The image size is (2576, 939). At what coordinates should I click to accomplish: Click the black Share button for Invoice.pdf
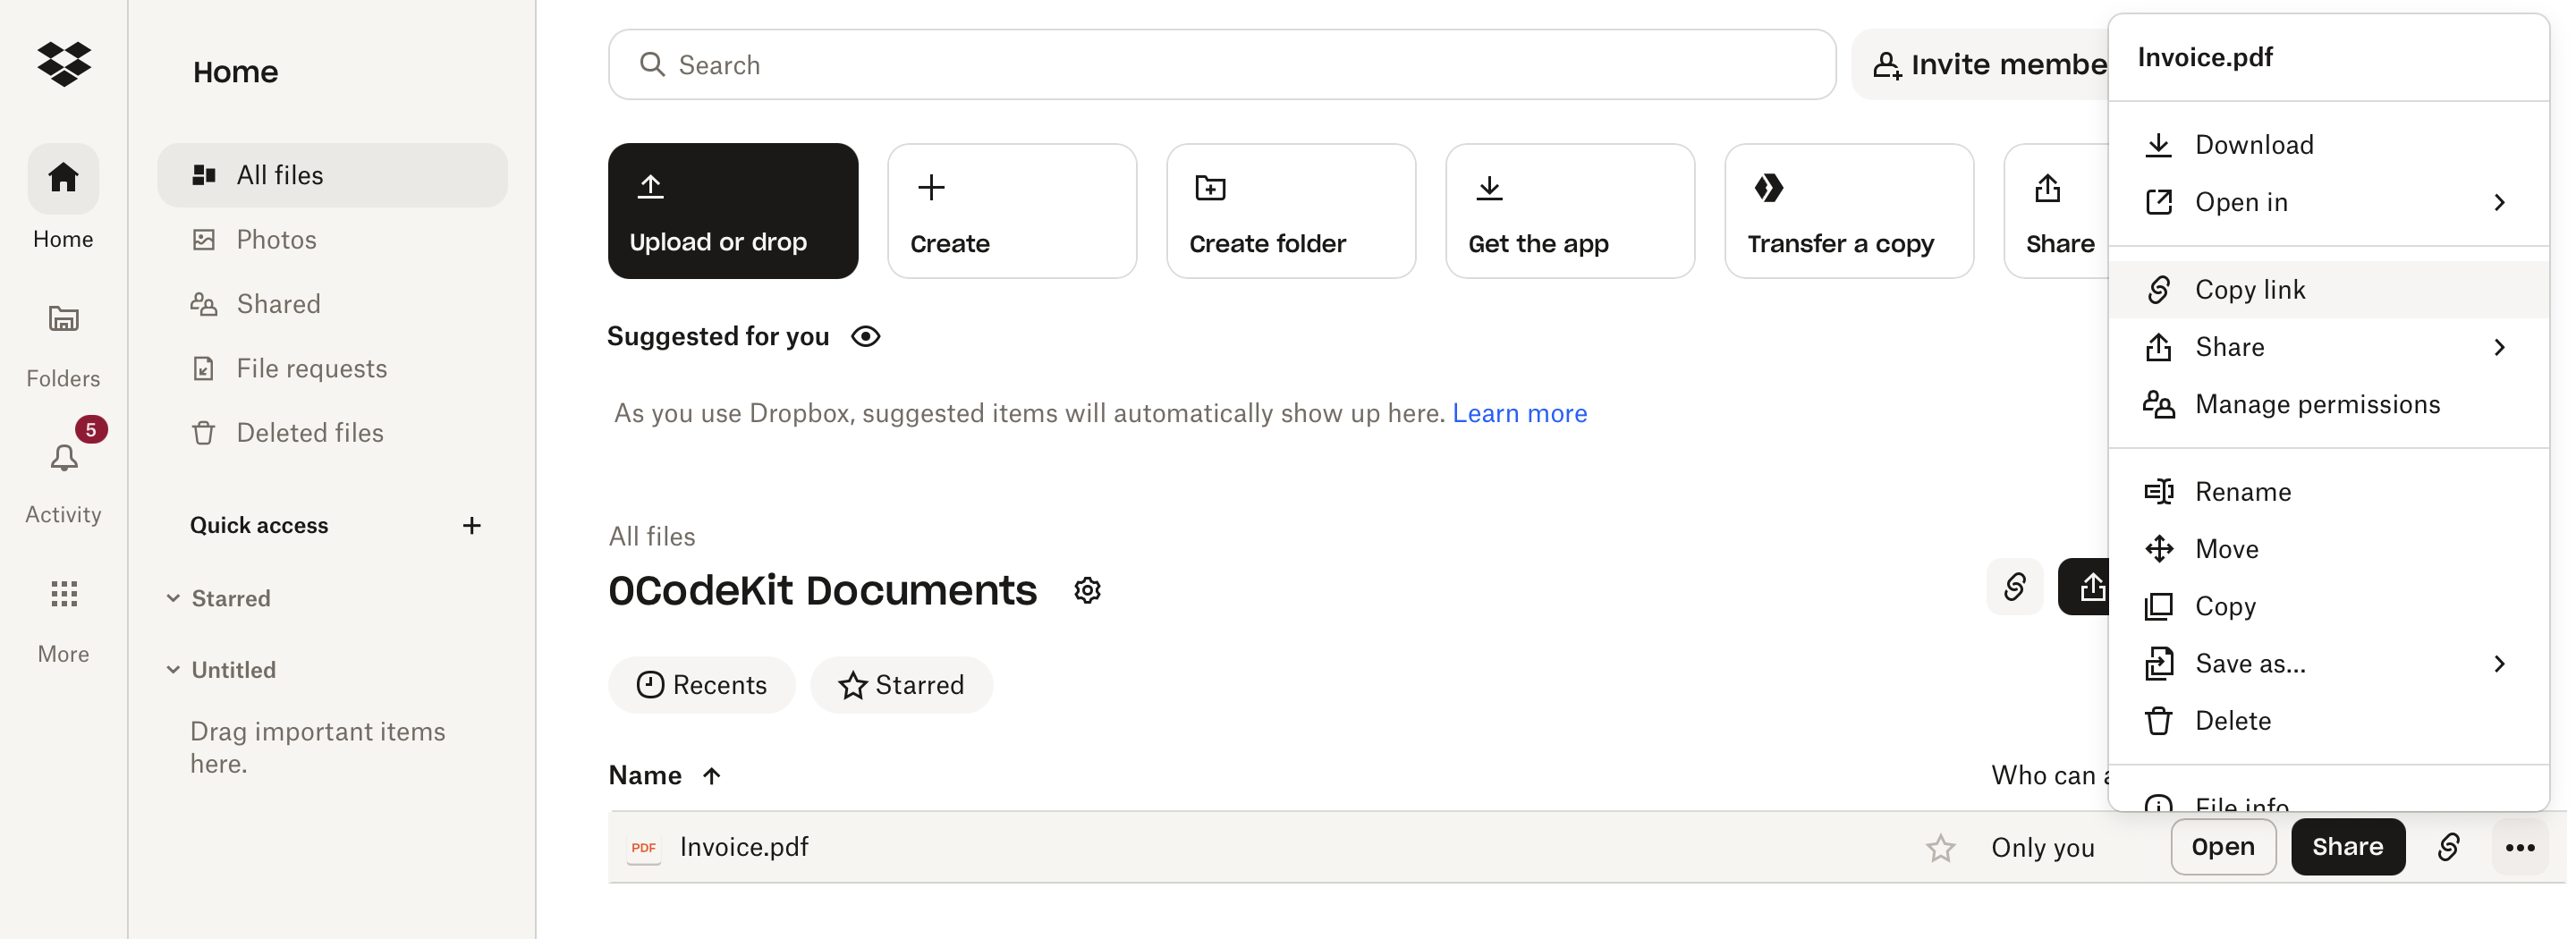click(x=2347, y=847)
